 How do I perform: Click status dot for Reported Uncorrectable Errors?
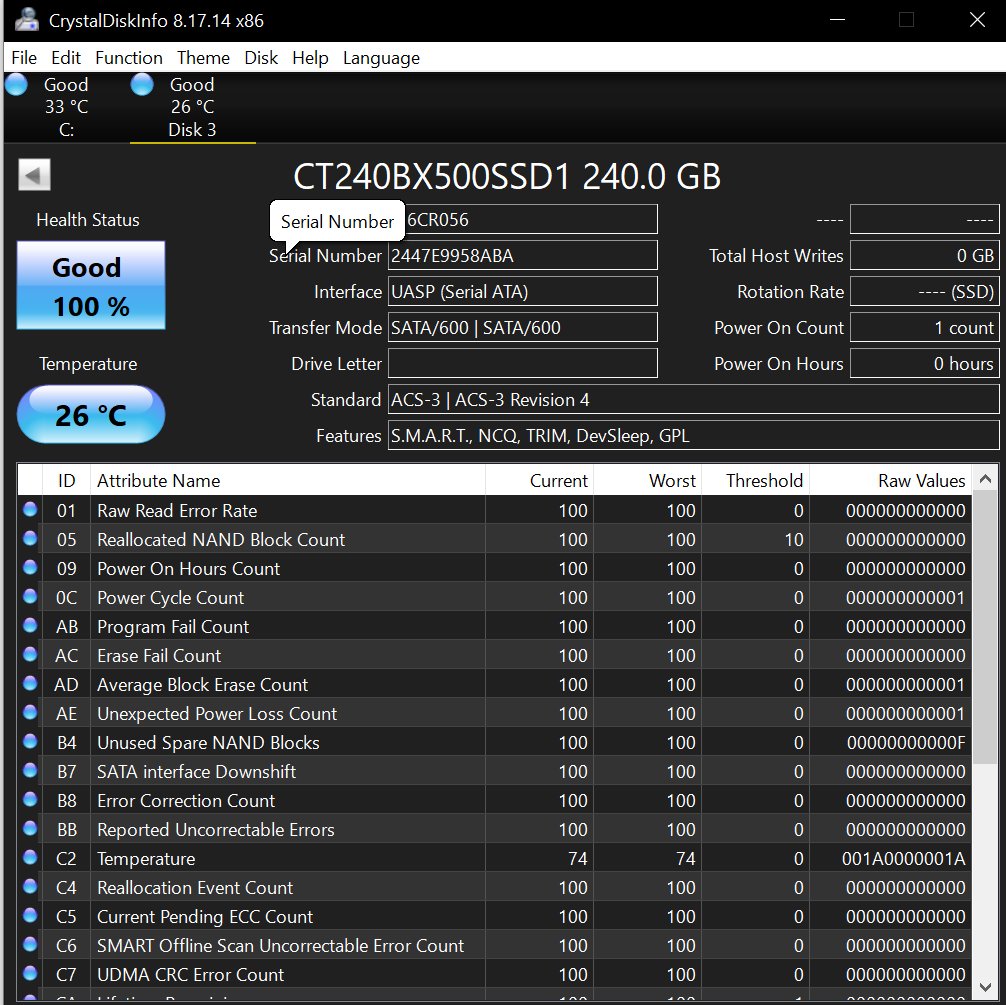point(30,829)
